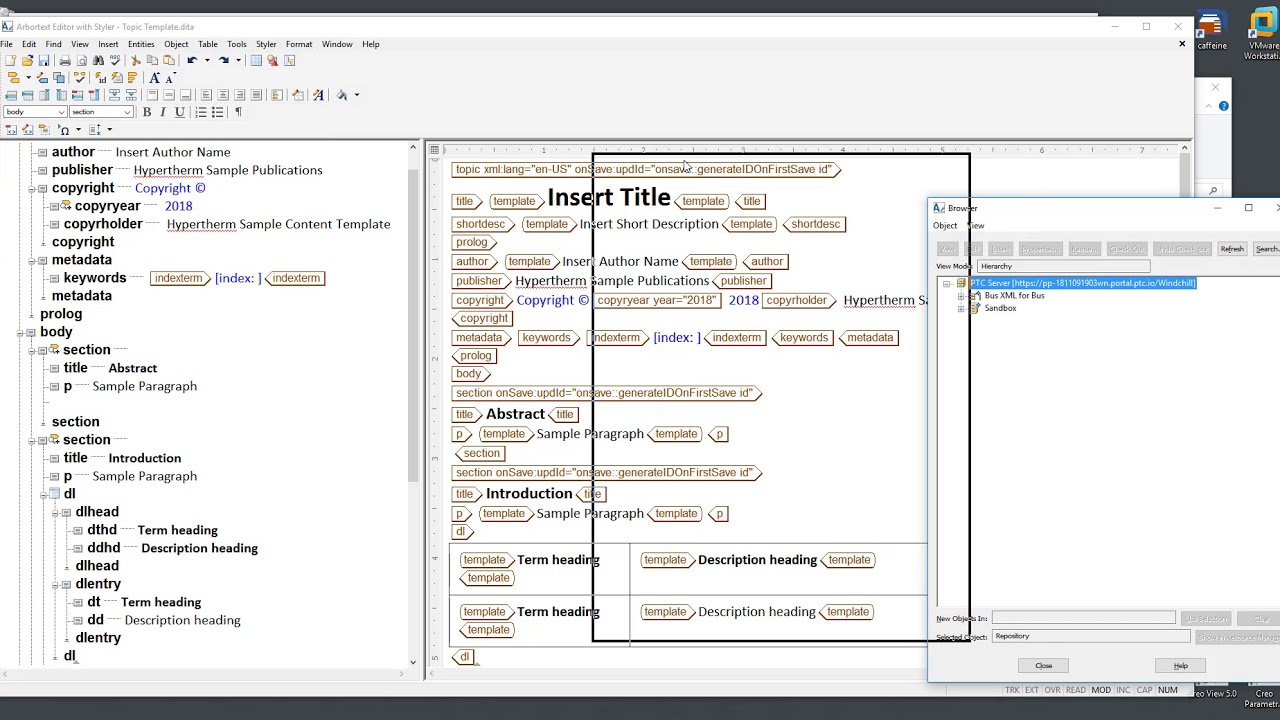Increase font size with large A icon
This screenshot has height=720, width=1280.
154,77
